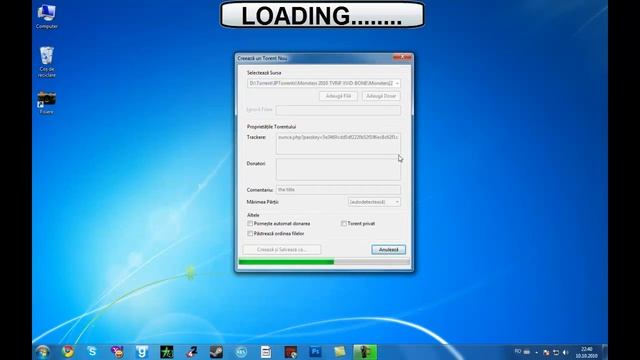This screenshot has width=640, height=360.
Task: Click the RO language indicator in tray
Action: click(x=518, y=351)
